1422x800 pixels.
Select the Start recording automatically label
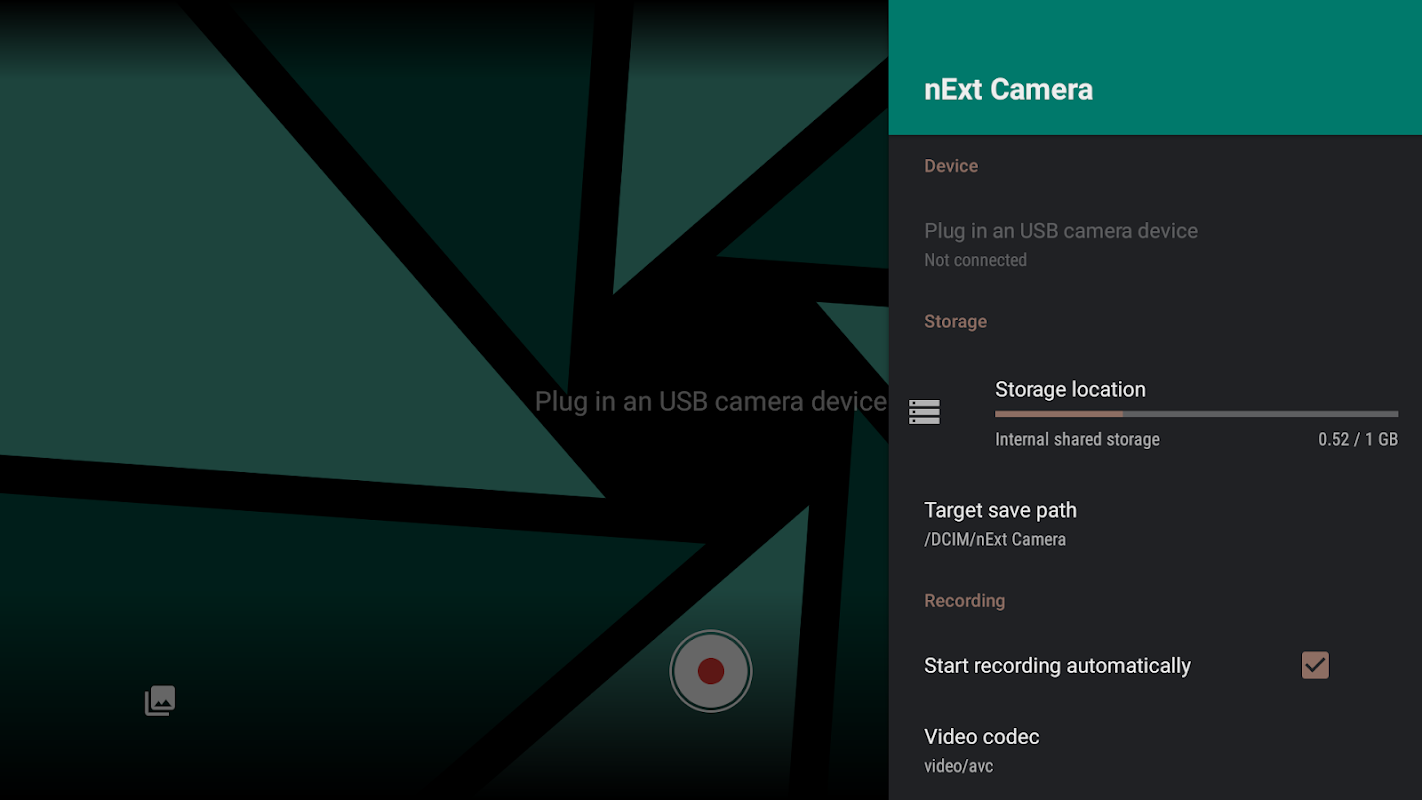pos(1057,666)
